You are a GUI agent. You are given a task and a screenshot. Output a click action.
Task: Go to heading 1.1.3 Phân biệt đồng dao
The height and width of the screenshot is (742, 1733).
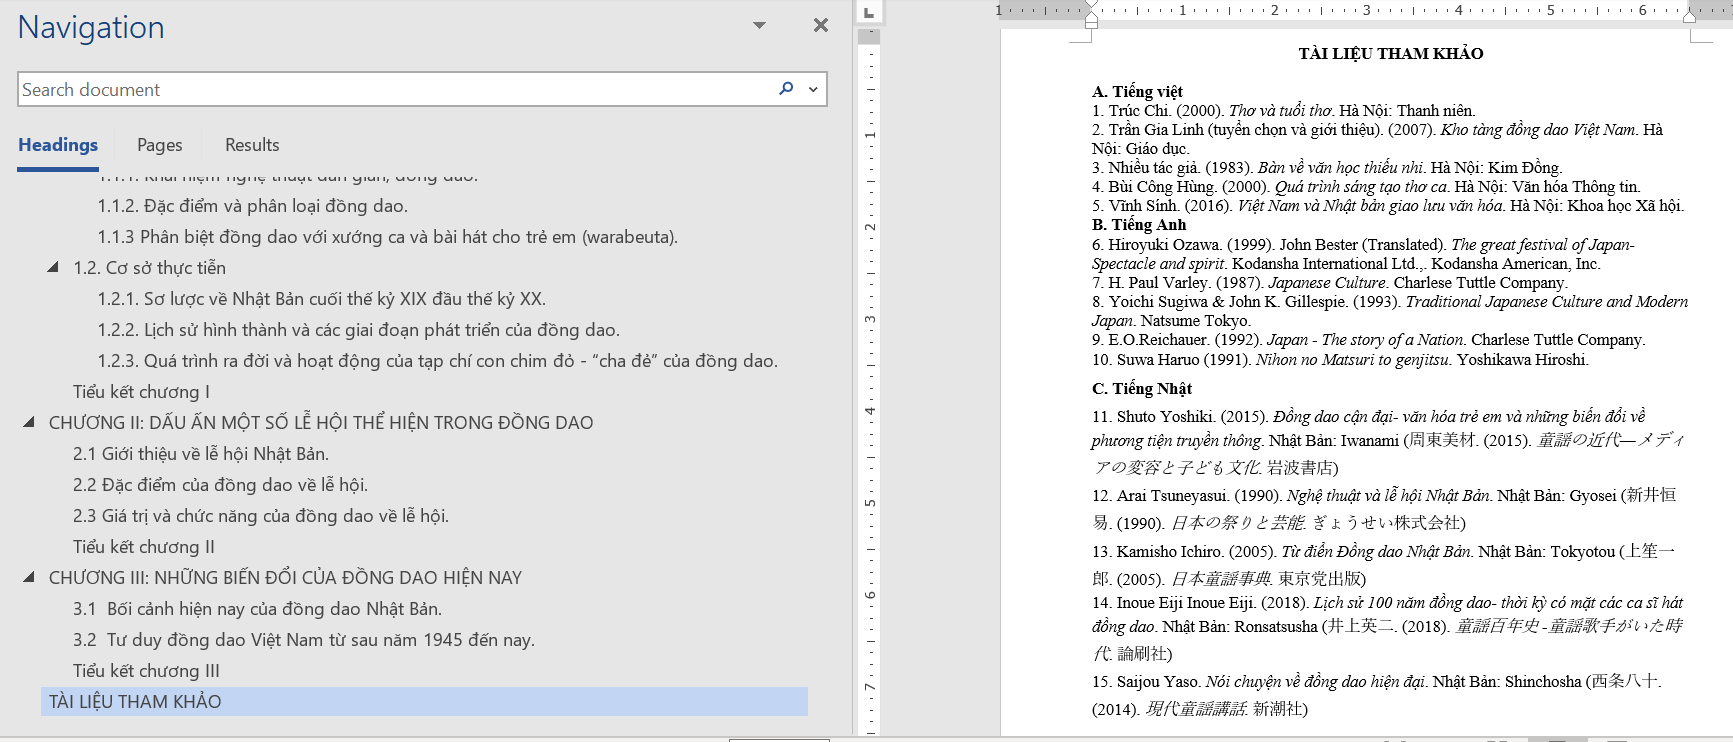[x=388, y=237]
